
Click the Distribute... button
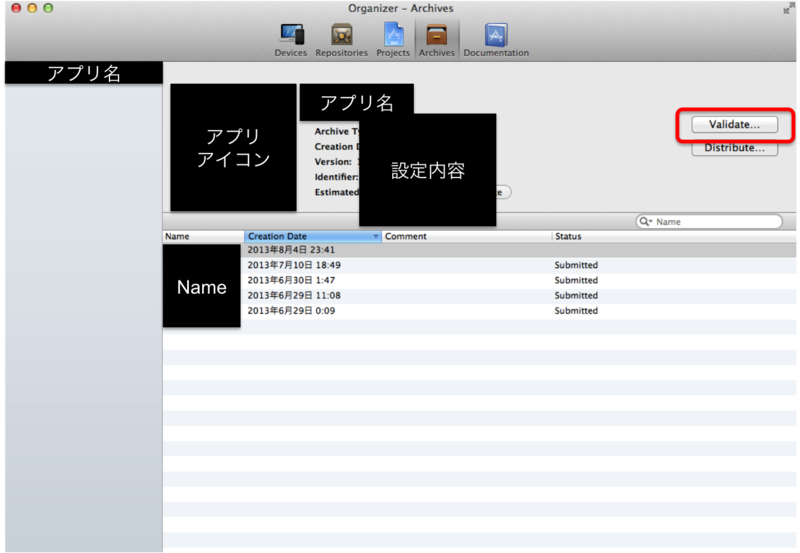tap(734, 148)
